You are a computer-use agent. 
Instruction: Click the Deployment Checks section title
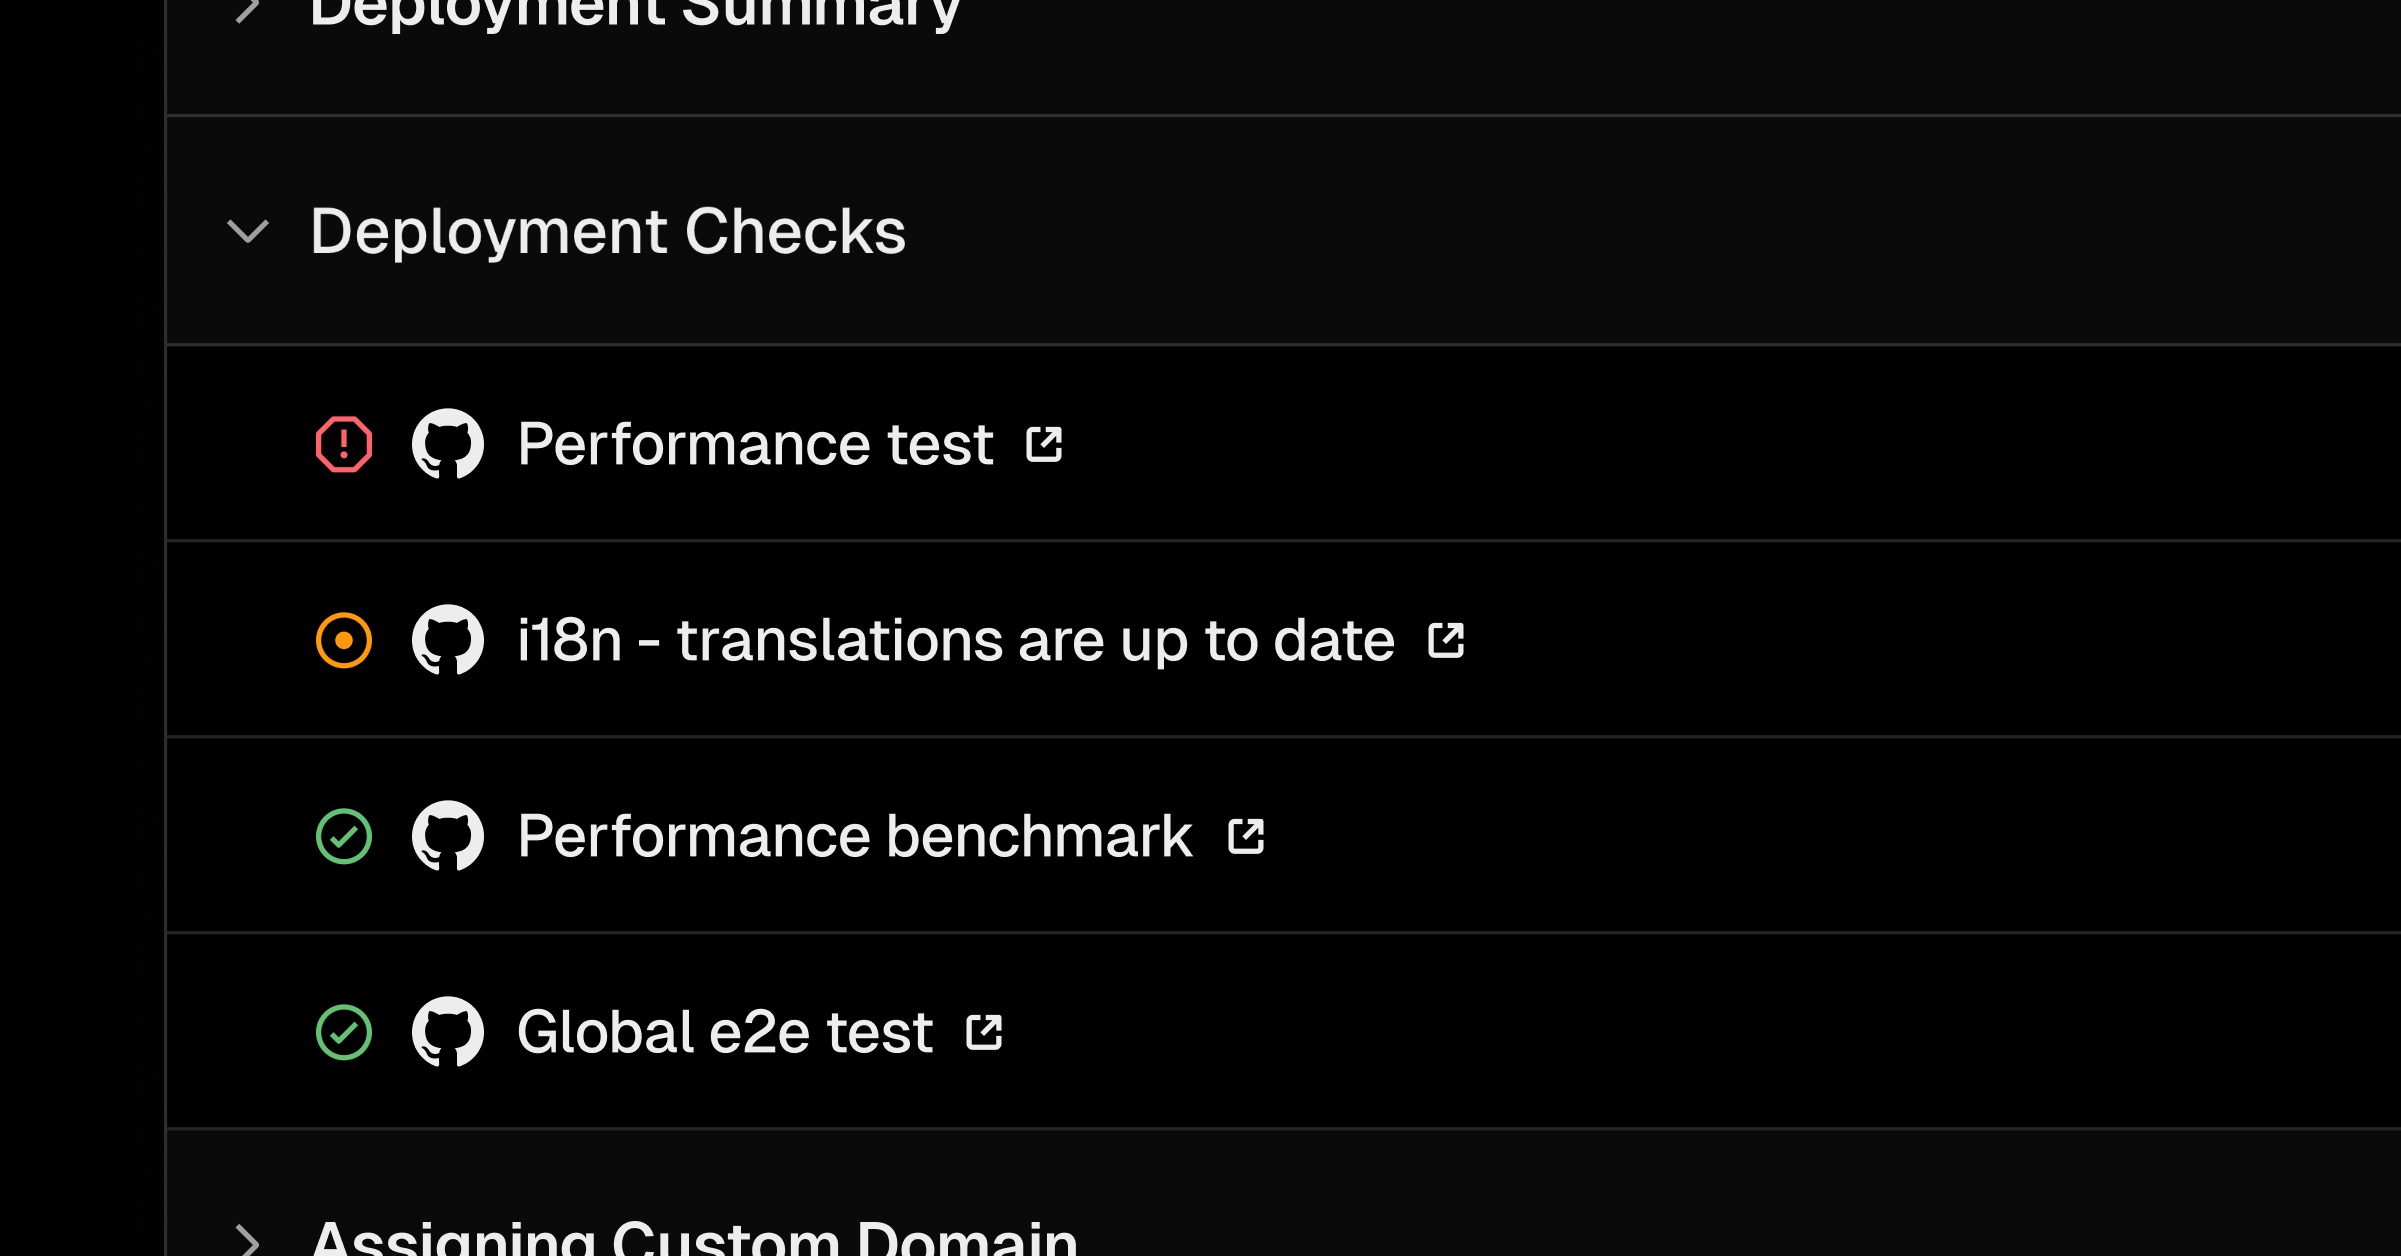pos(608,232)
